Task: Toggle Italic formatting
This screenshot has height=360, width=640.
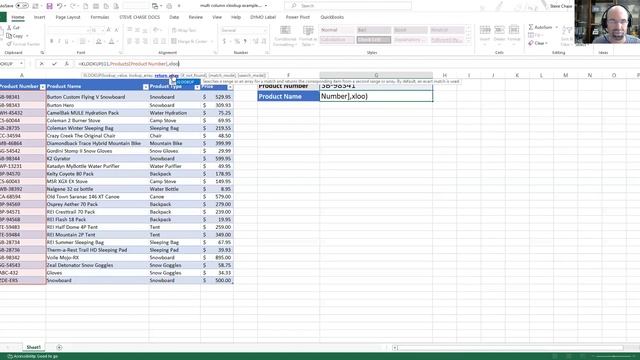Action: point(59,41)
